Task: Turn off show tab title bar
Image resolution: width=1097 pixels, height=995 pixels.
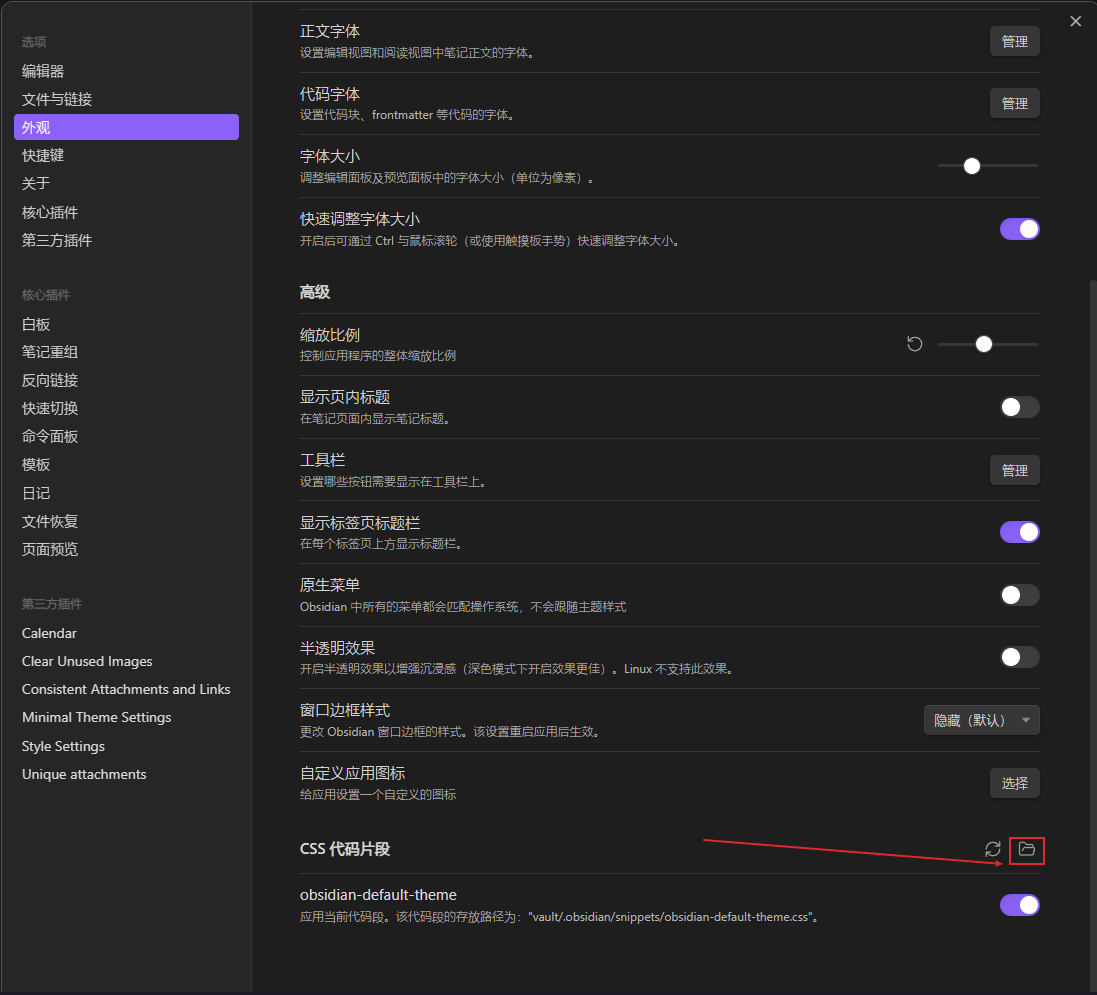Action: pyautogui.click(x=1019, y=532)
